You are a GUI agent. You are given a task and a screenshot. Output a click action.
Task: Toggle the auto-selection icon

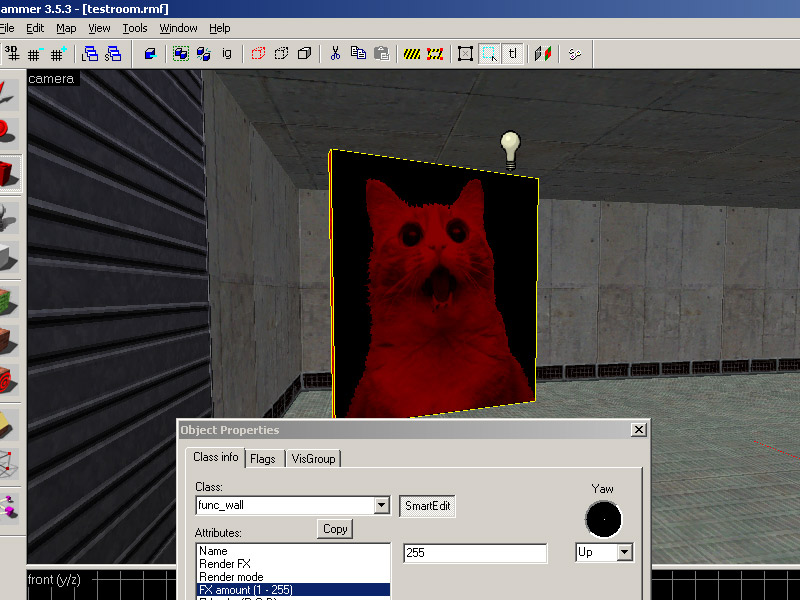click(x=489, y=53)
